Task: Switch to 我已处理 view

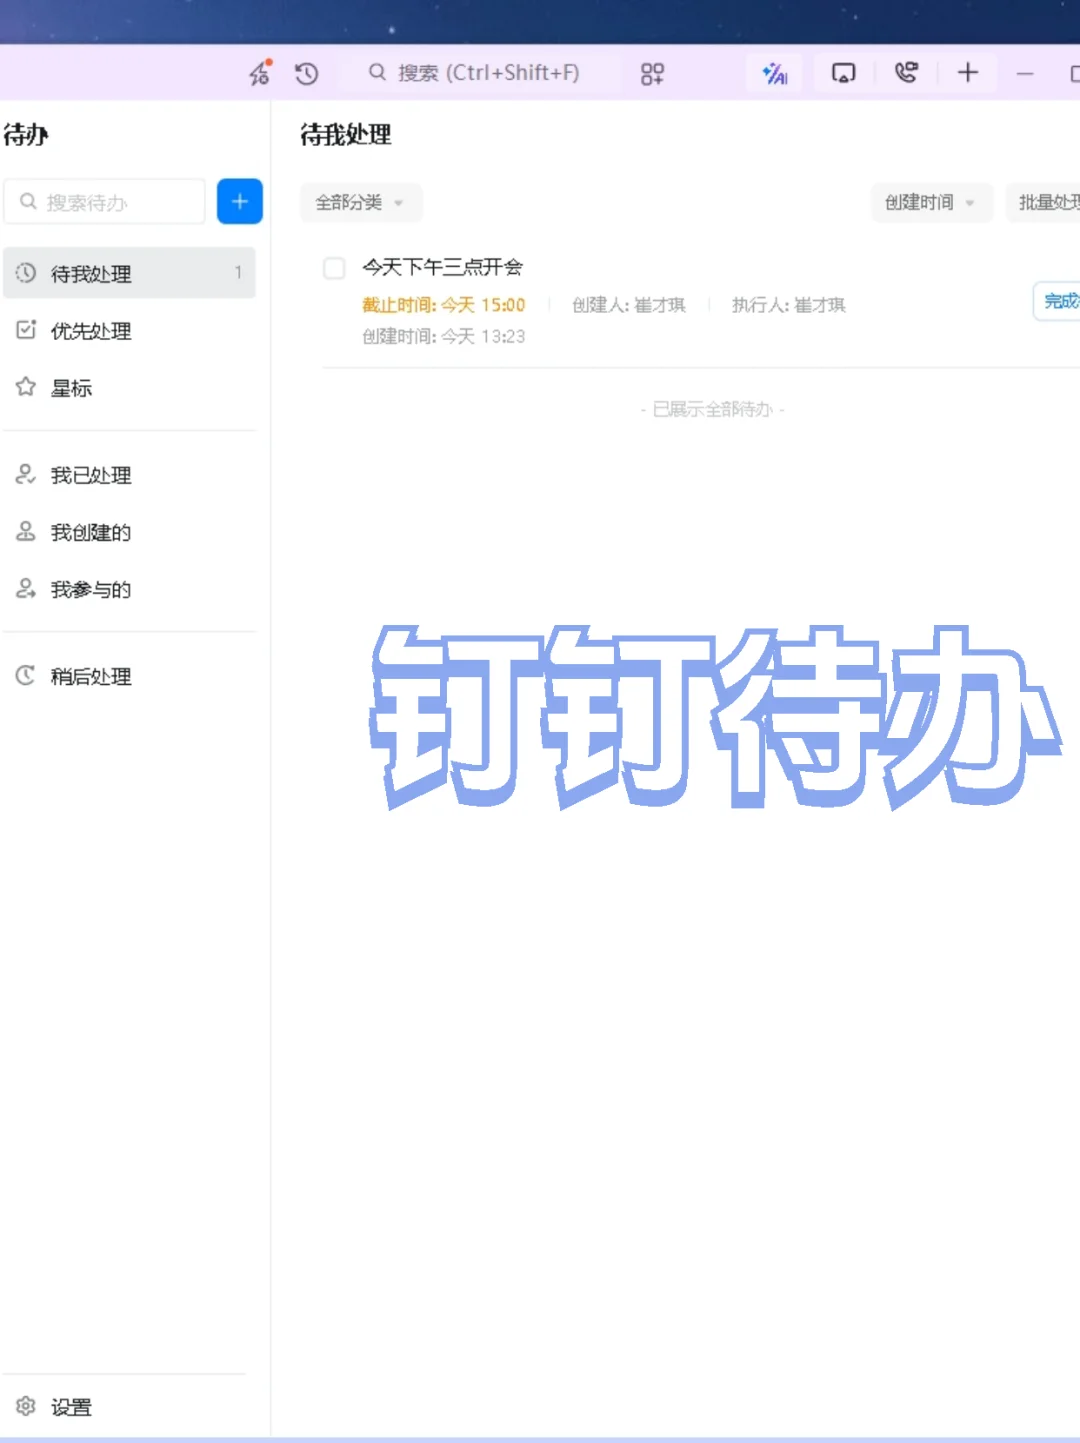Action: pos(91,475)
